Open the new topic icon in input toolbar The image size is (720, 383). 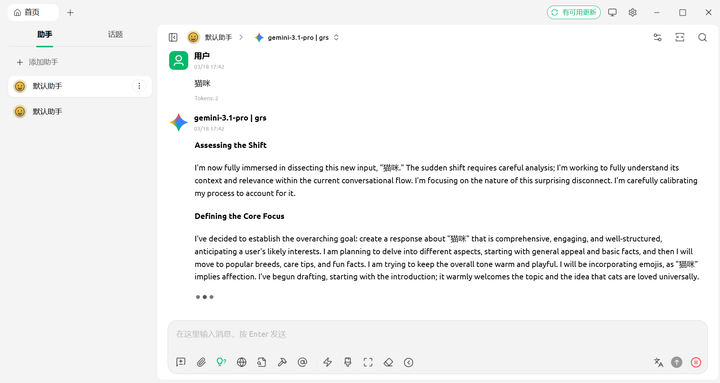(x=181, y=362)
